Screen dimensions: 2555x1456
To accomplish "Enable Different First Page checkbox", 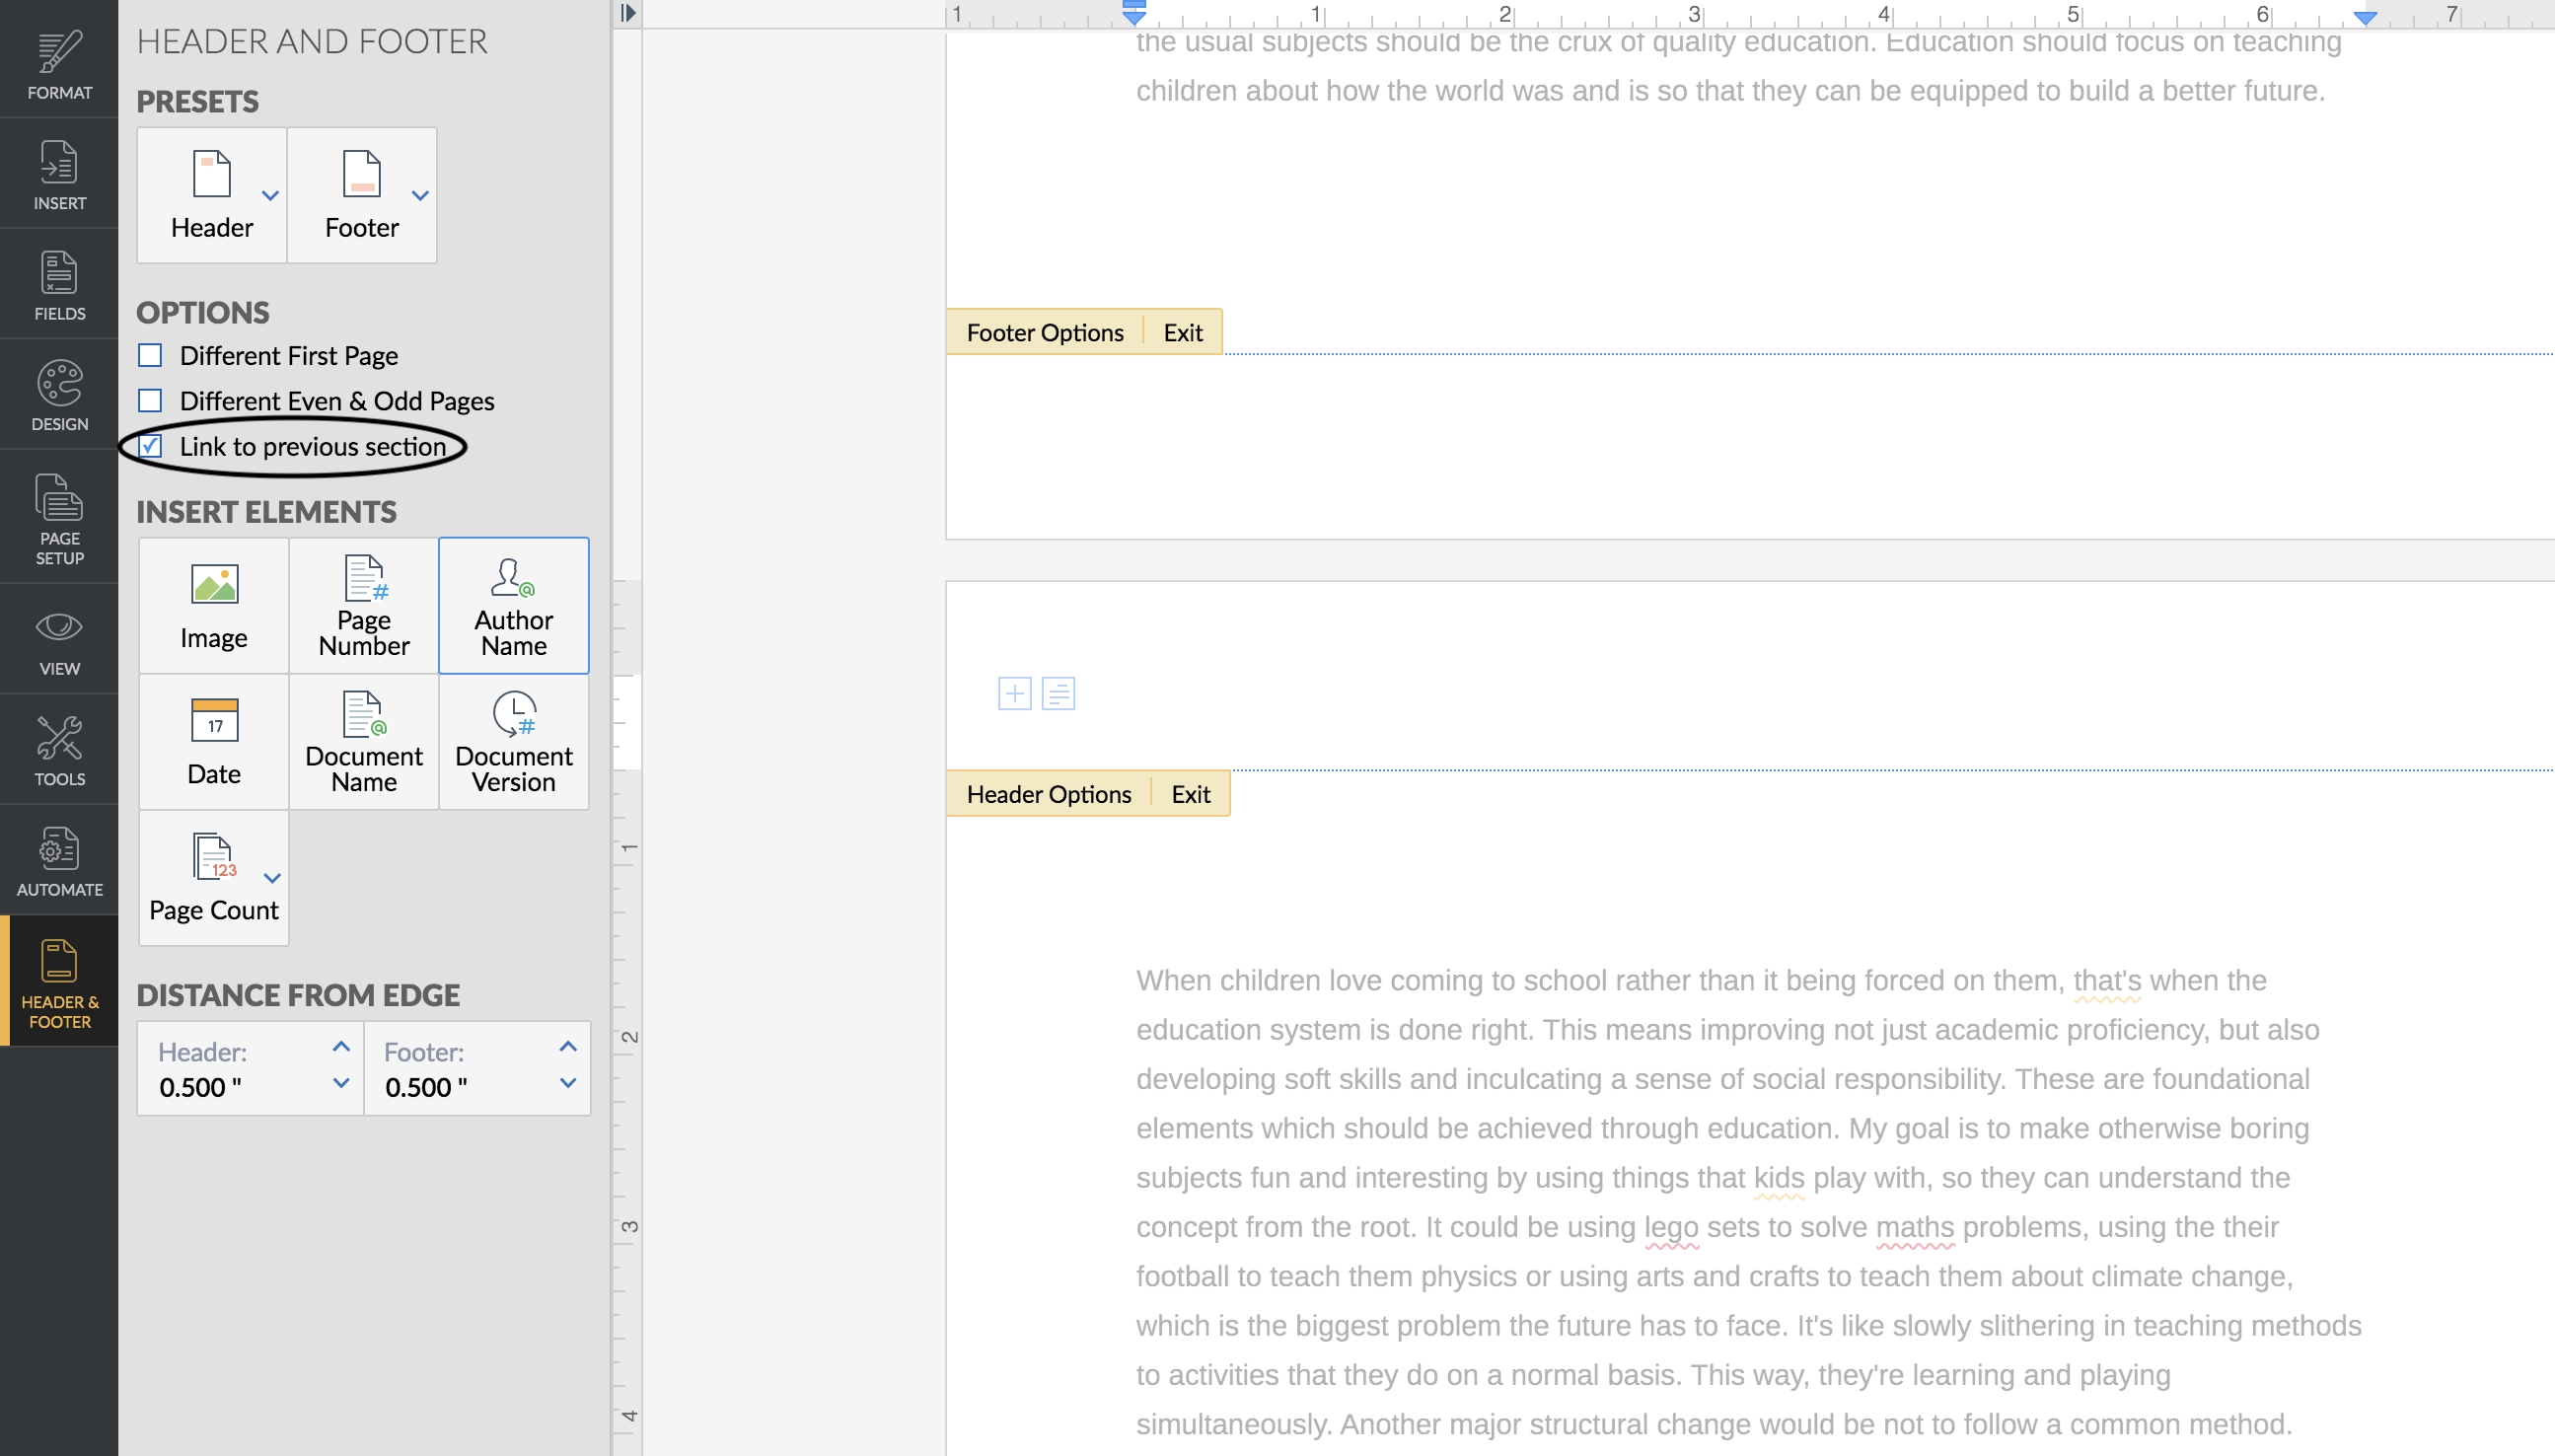I will (150, 355).
